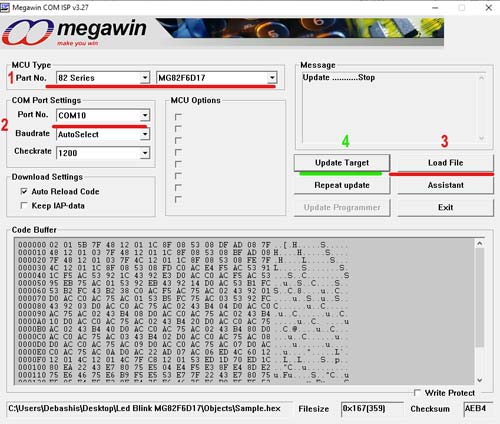Click the Code Buffer scrollbar down arrow
The height and width of the screenshot is (424, 500).
click(x=479, y=380)
